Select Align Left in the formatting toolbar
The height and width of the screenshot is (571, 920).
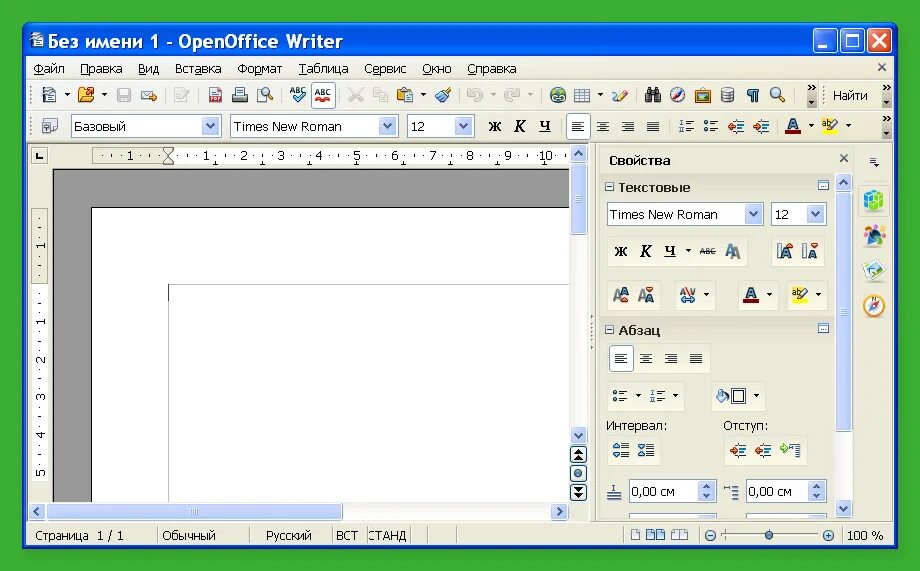coord(578,126)
